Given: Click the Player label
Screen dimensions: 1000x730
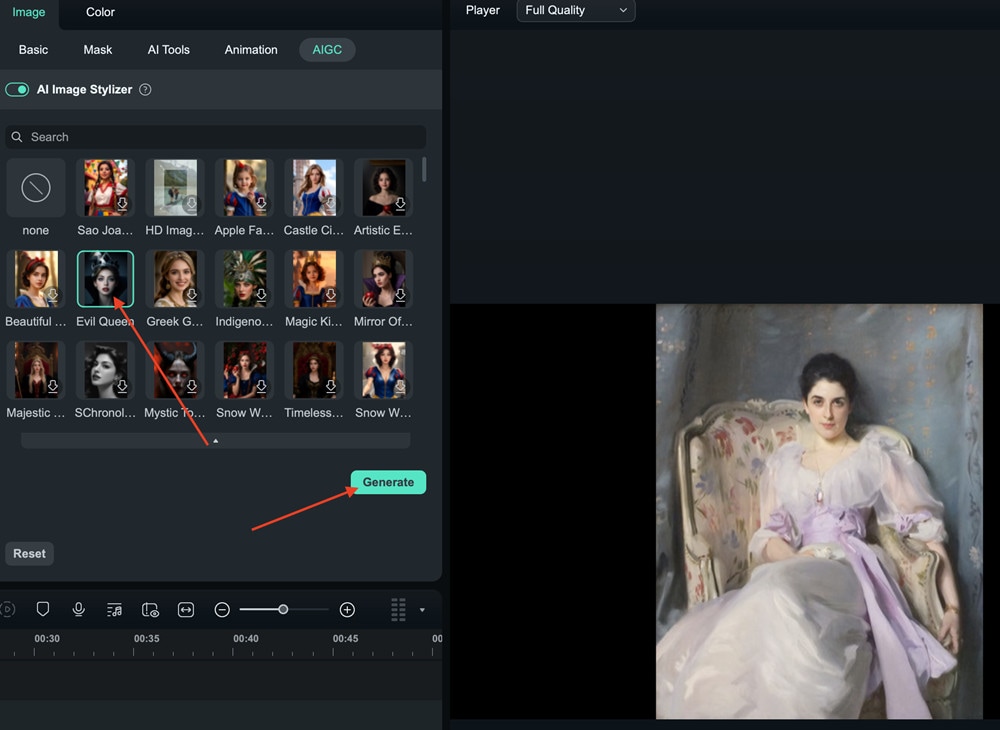Looking at the screenshot, I should pos(483,11).
